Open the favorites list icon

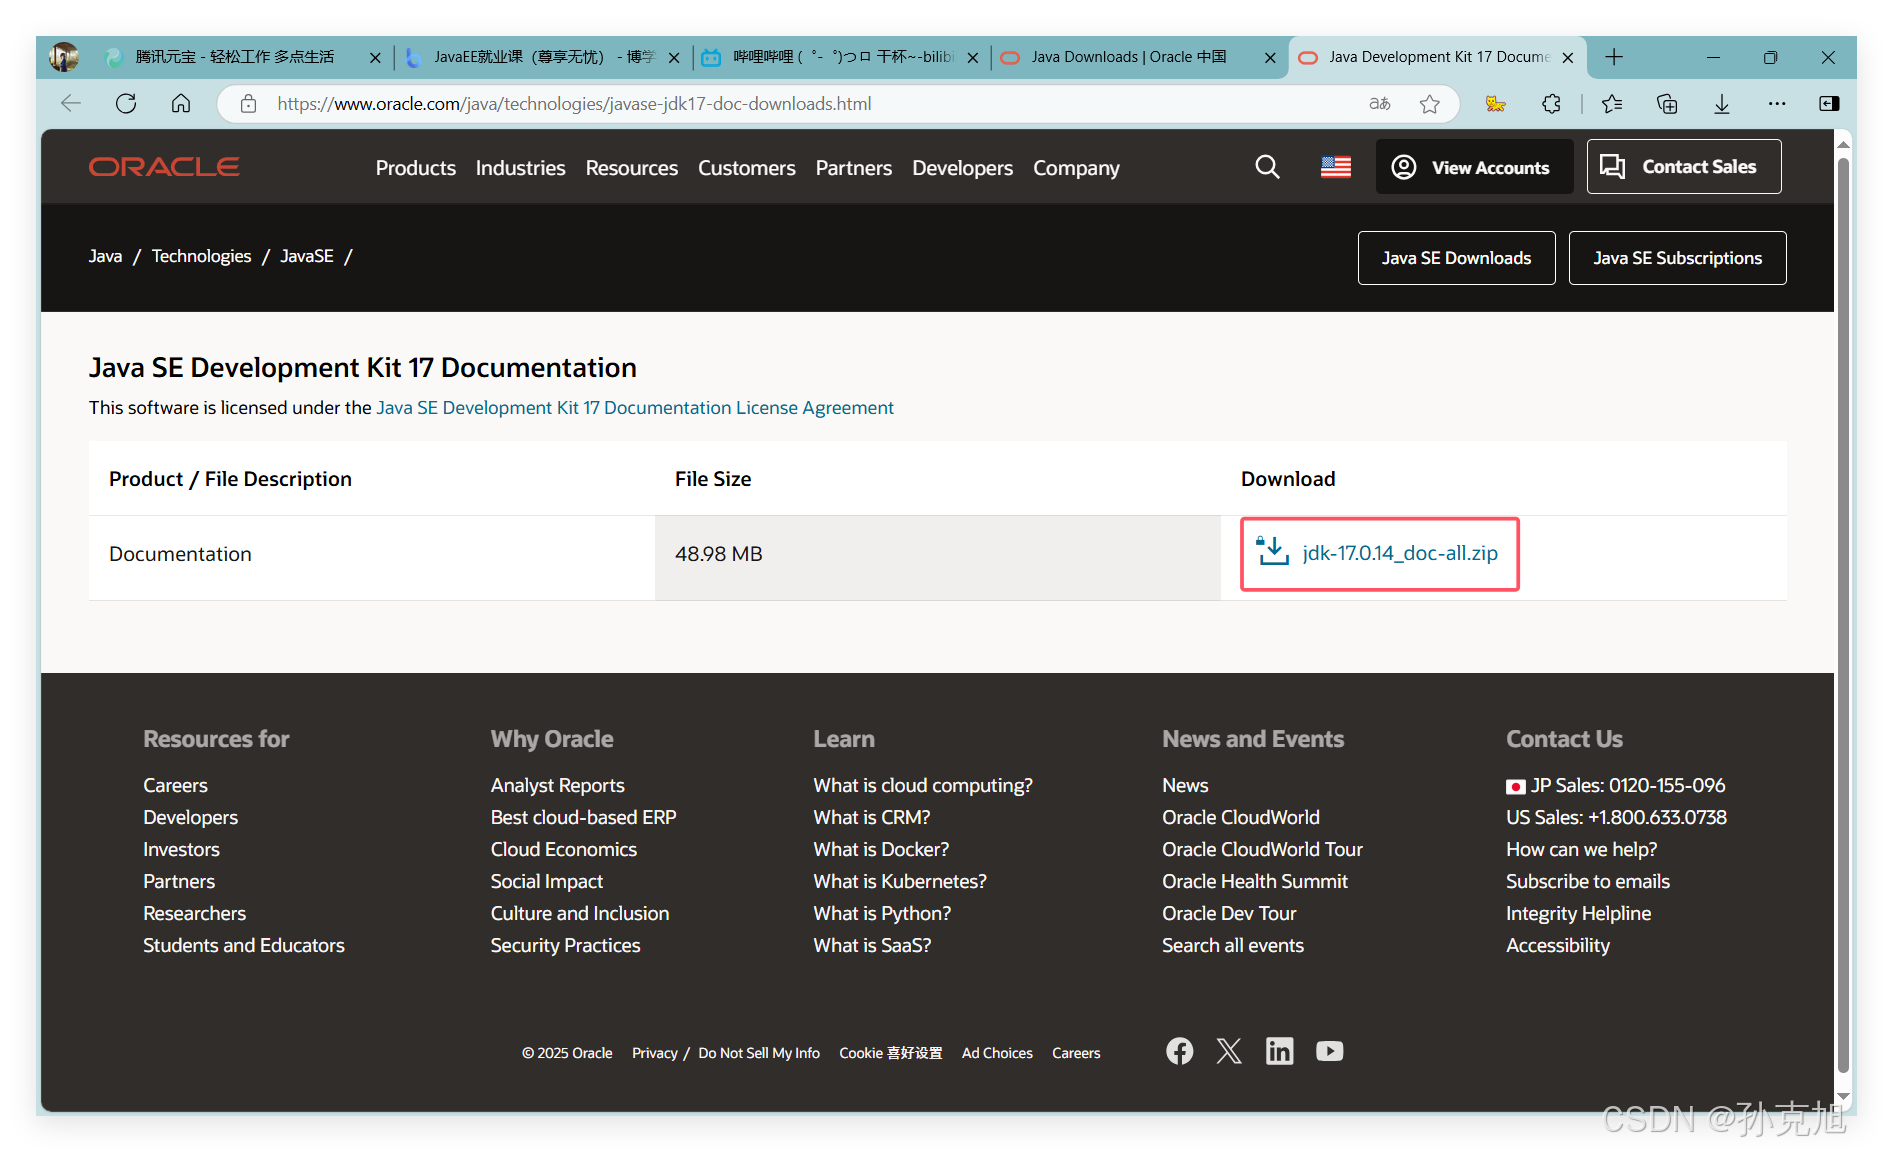(1612, 104)
